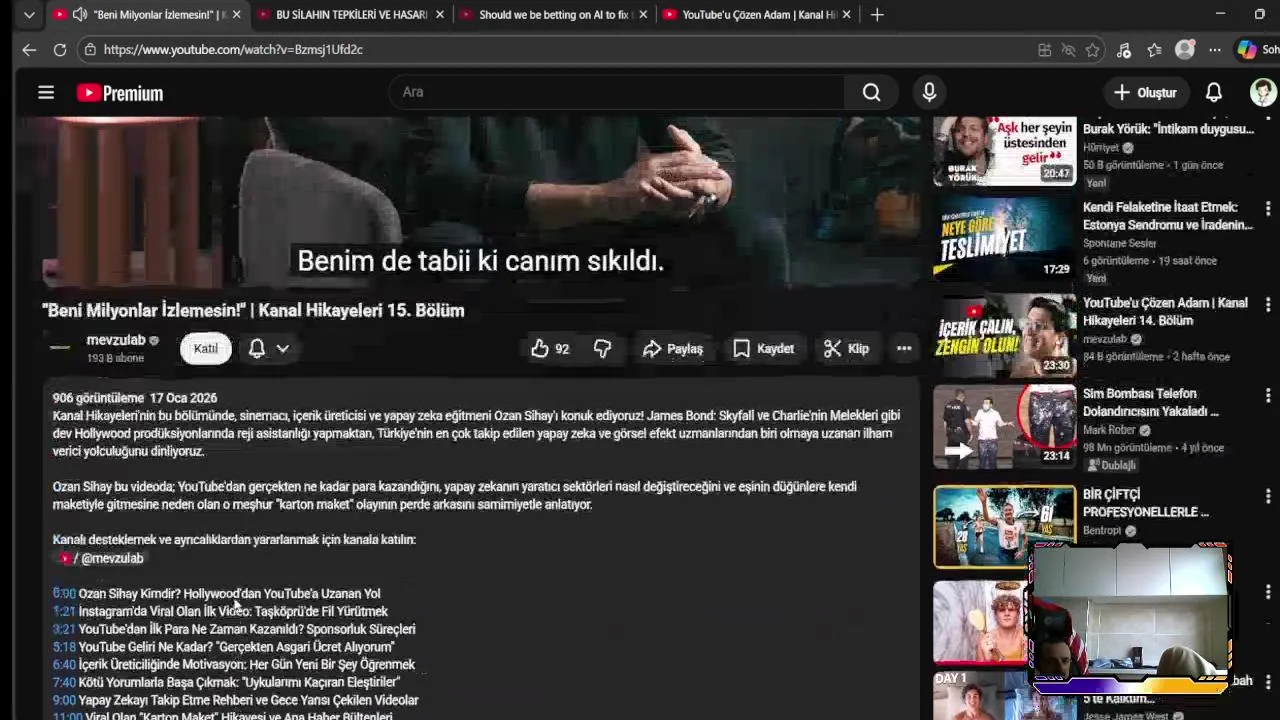Click the "Katıl" join button

click(x=205, y=348)
